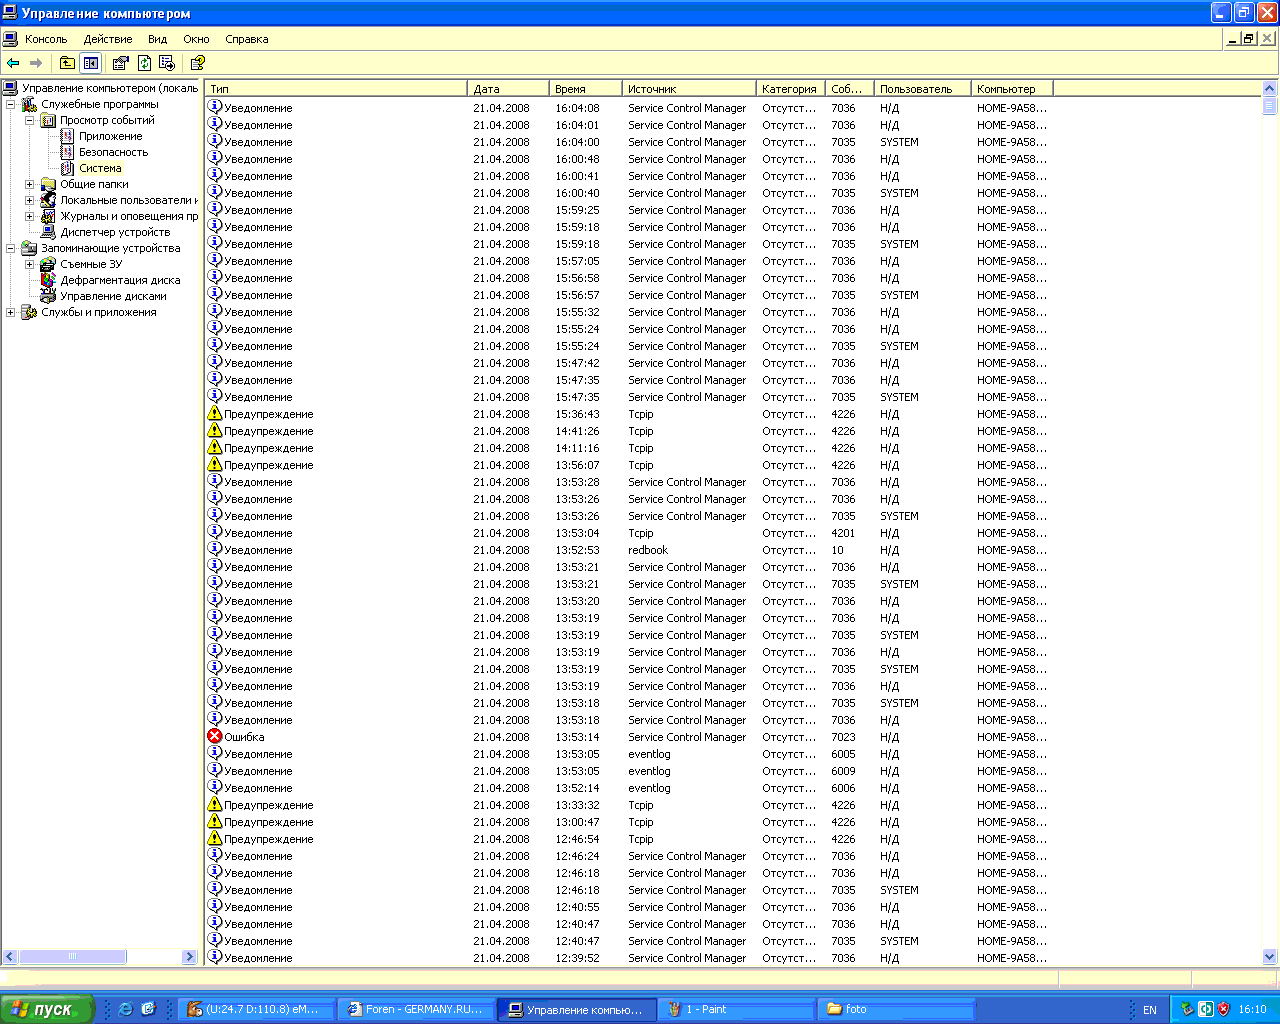
Task: Toggle the Show/Hide console tree button
Action: point(91,63)
